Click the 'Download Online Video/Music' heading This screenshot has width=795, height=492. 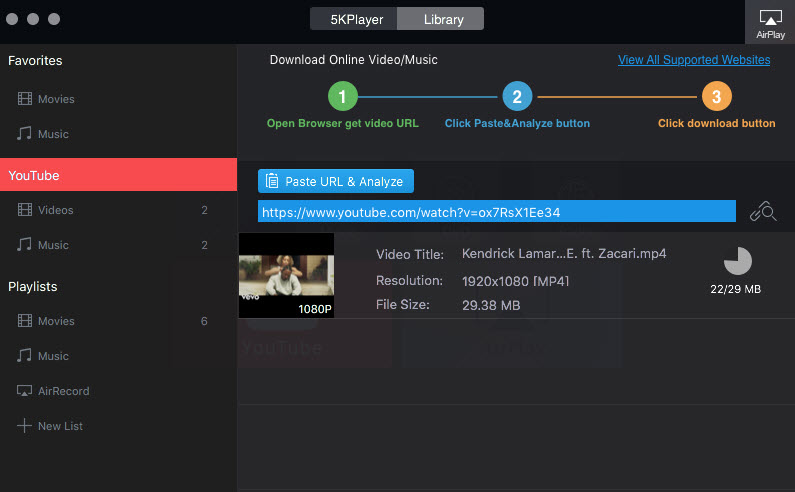[x=353, y=60]
